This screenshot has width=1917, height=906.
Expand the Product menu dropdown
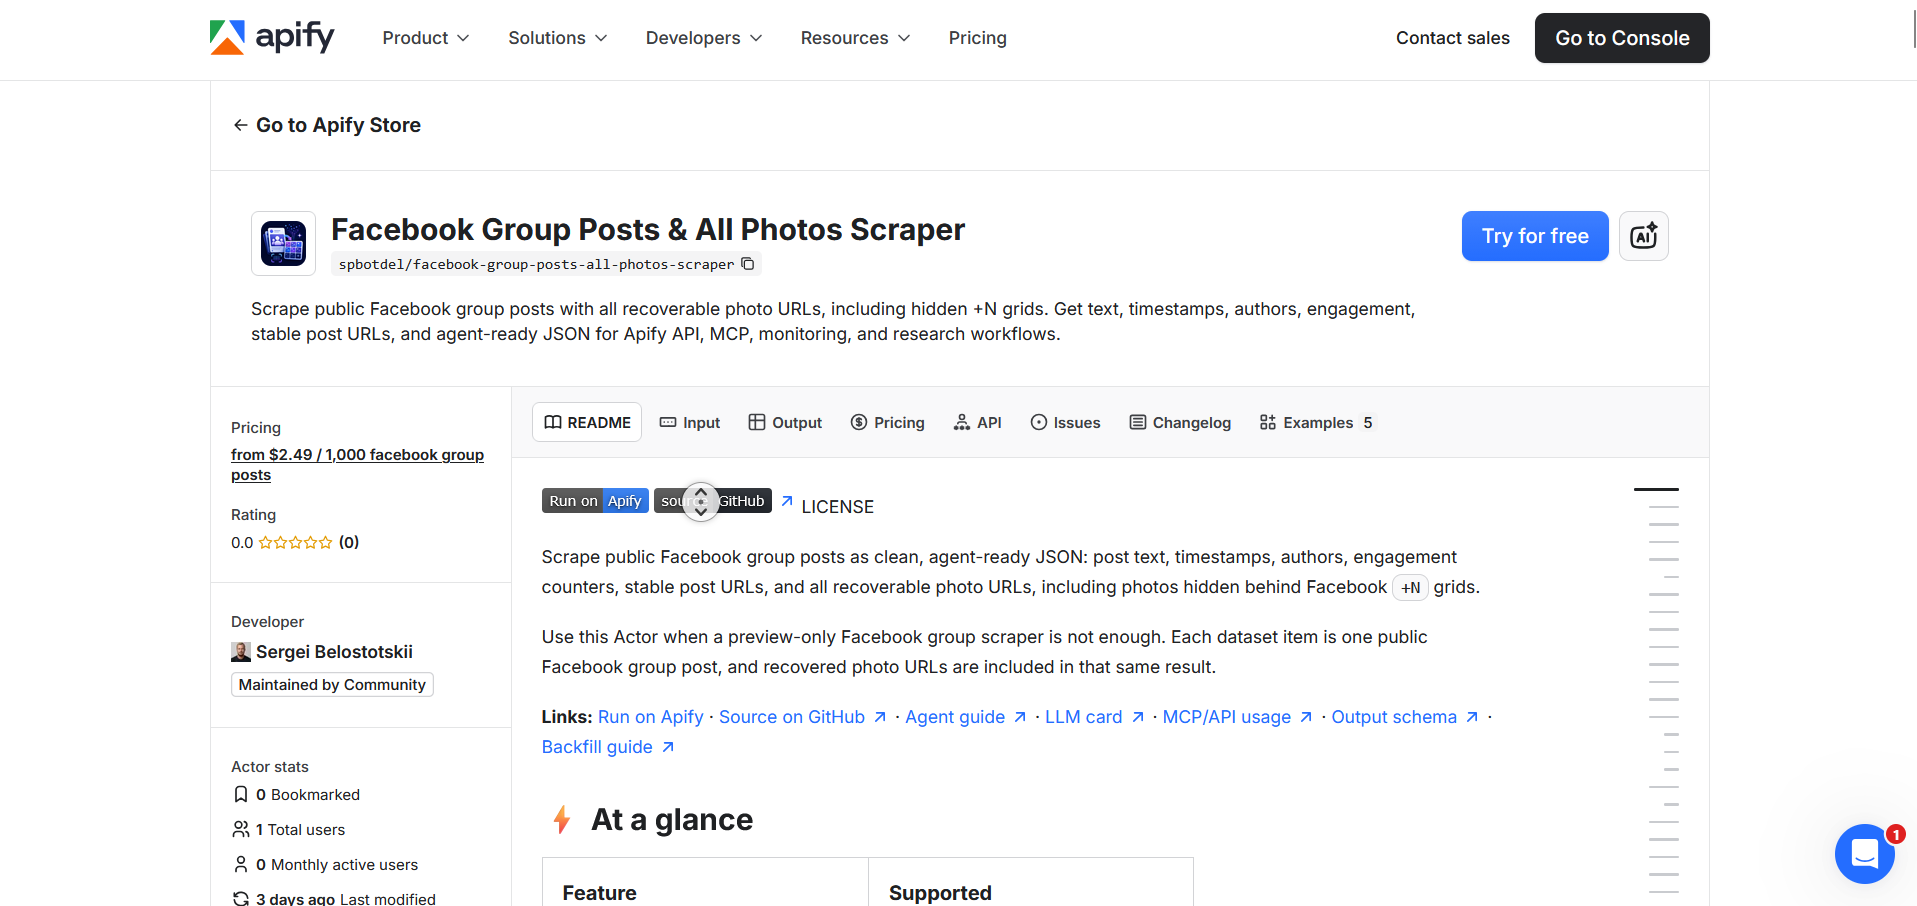(425, 38)
